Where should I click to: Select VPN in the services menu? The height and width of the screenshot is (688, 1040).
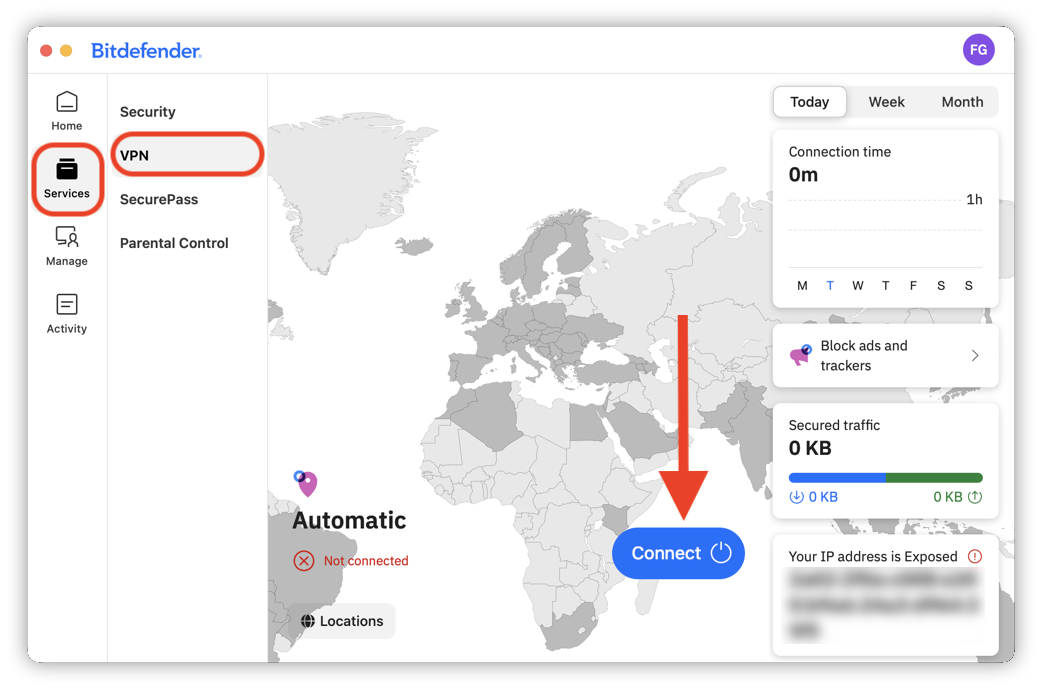tap(188, 155)
